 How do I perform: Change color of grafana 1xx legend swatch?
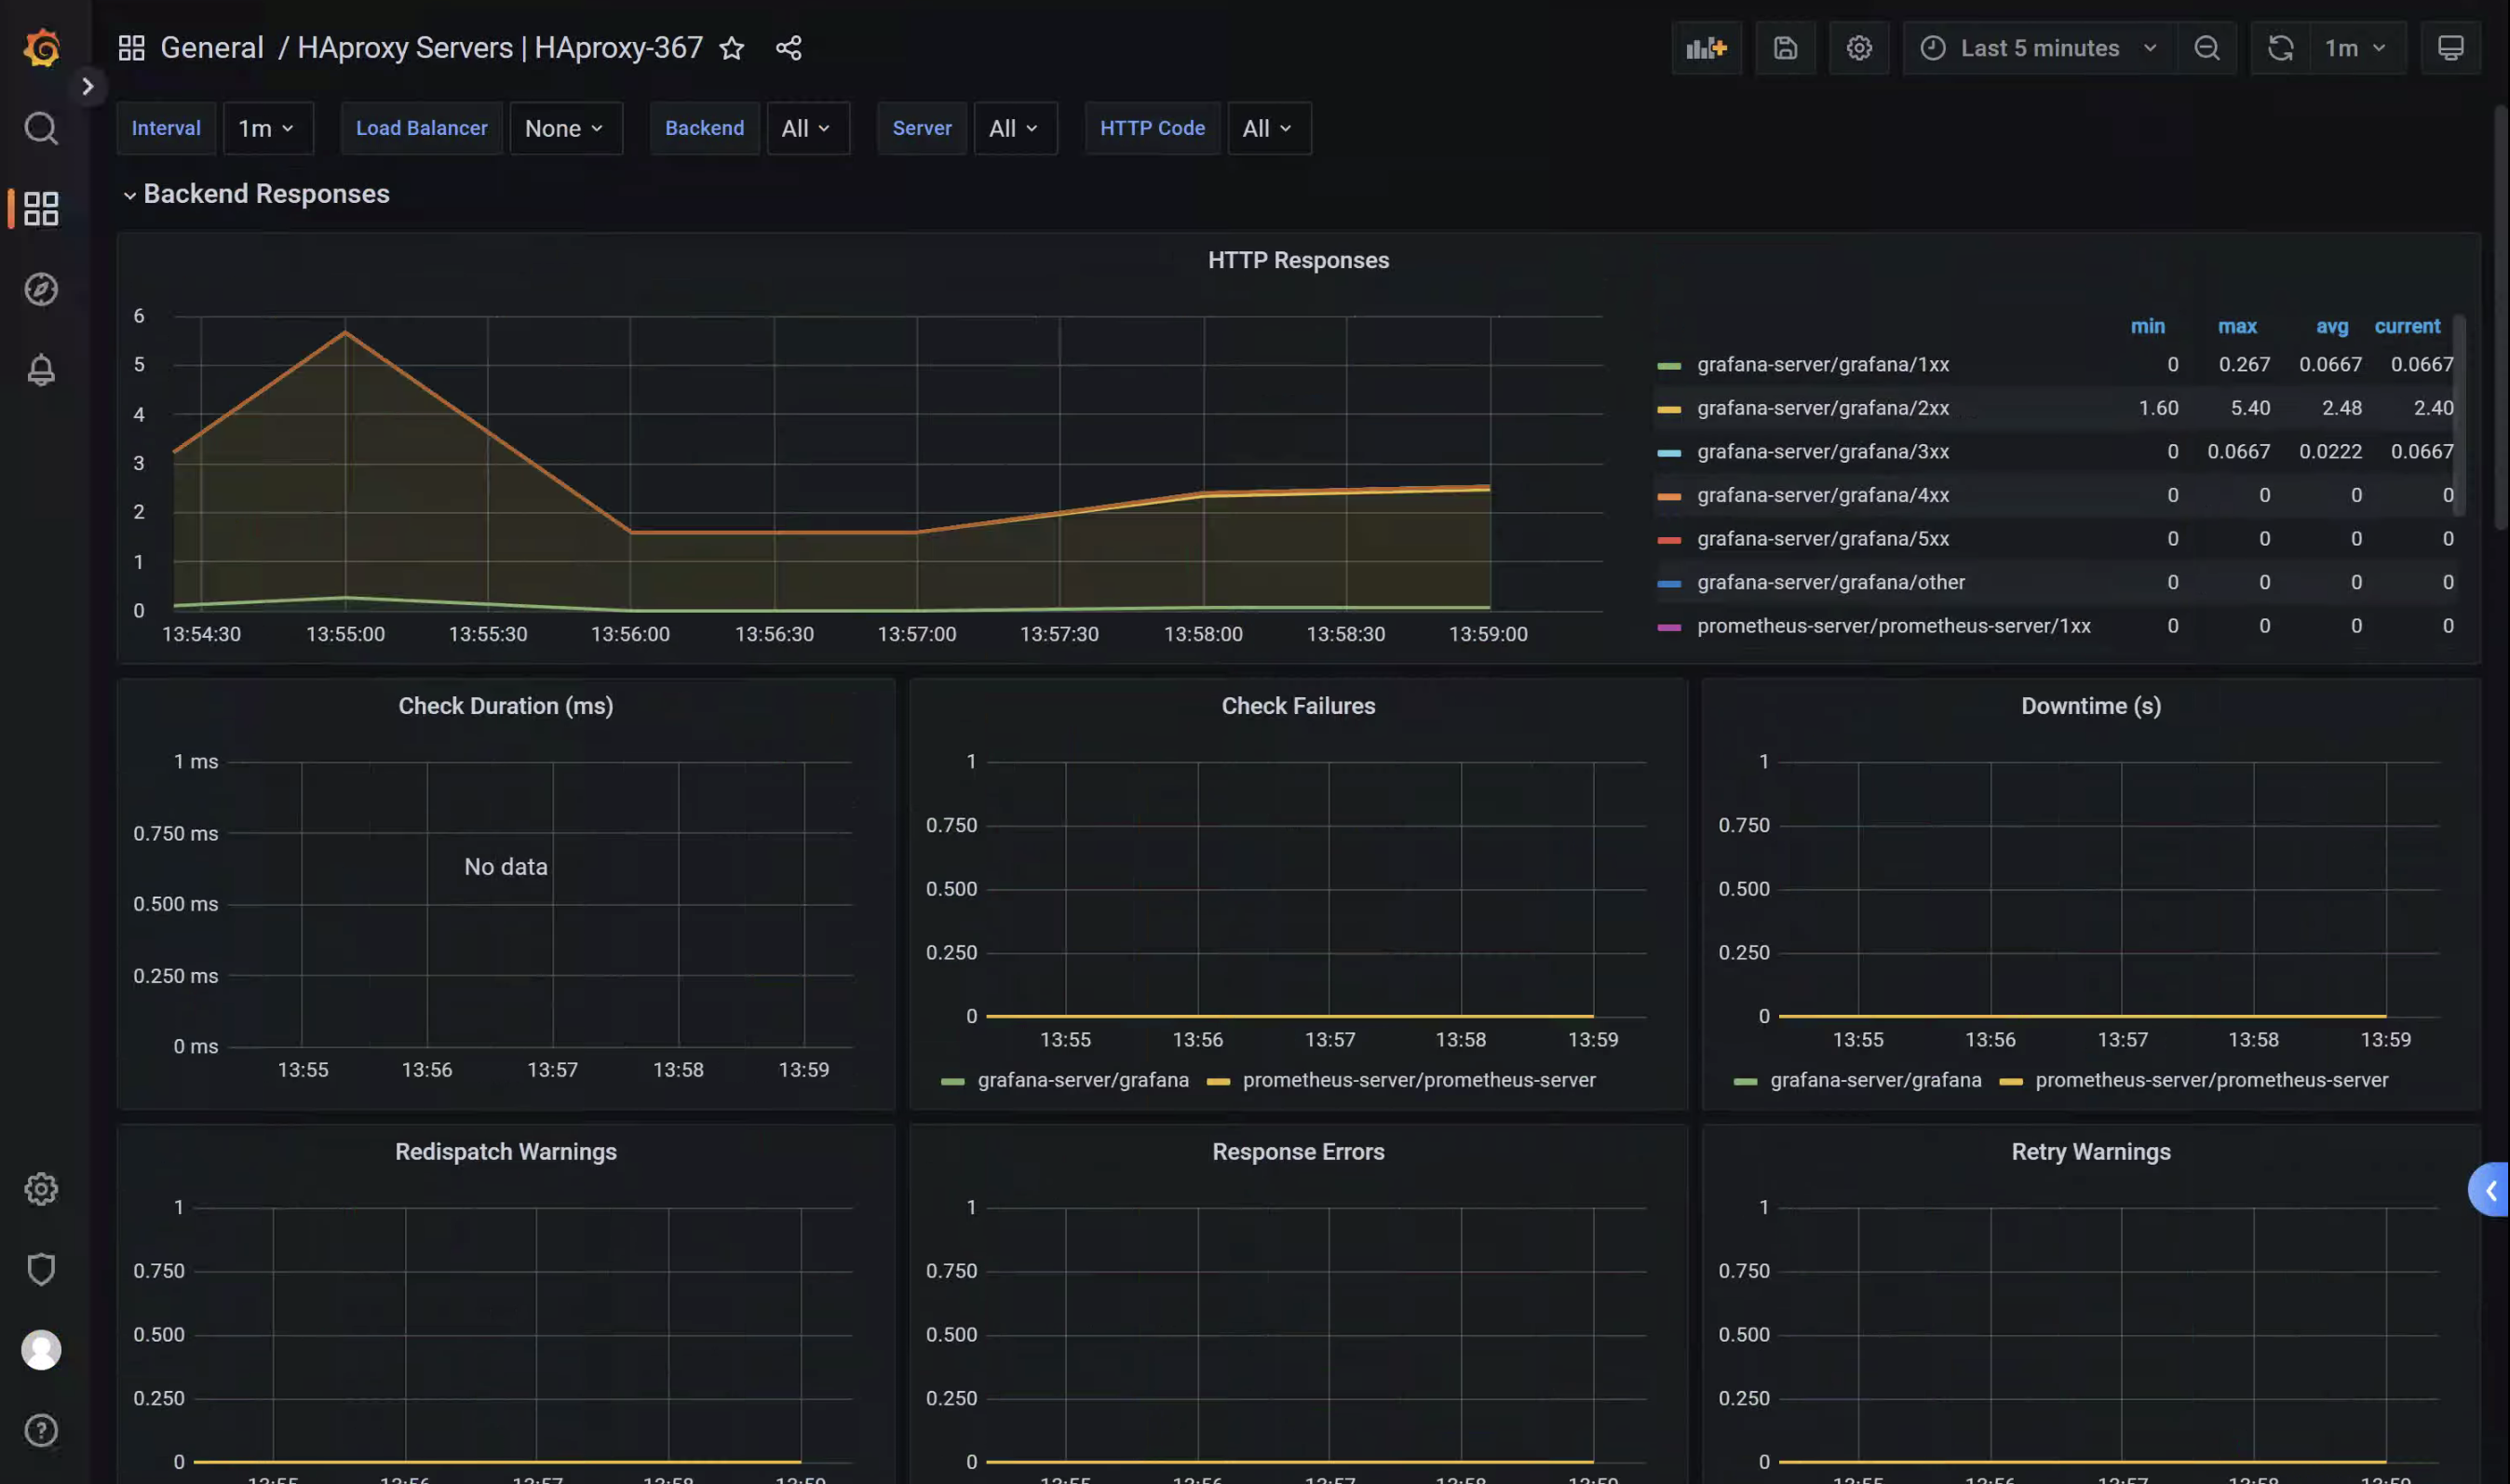pos(1668,366)
